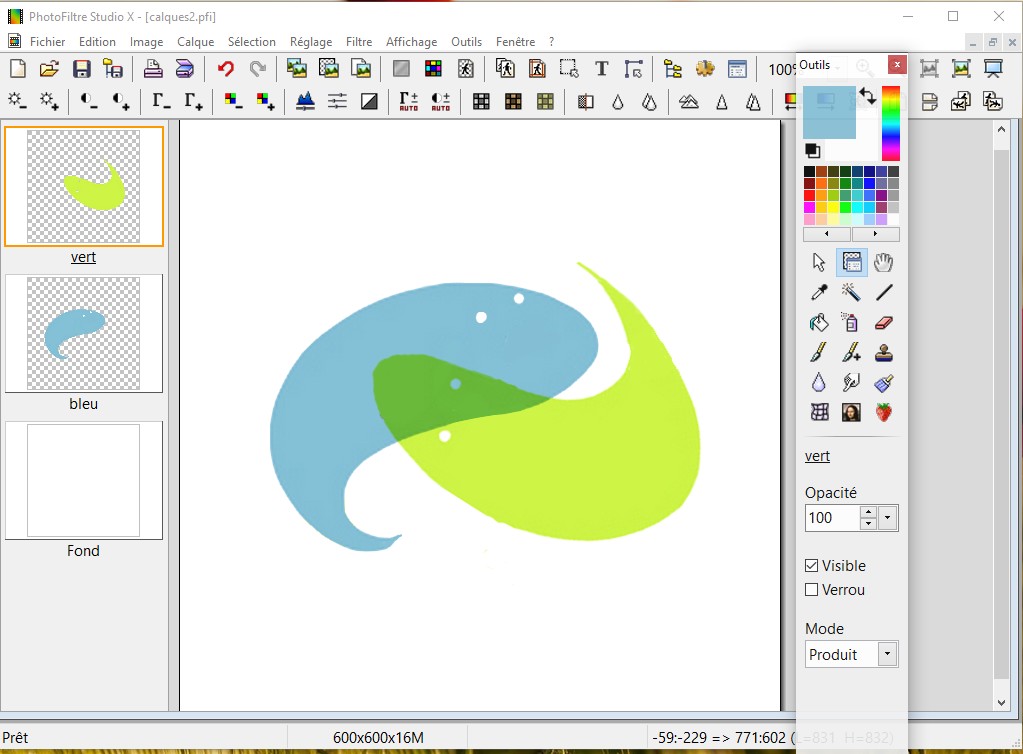Click the vertical scrollbar up arrow
The image size is (1023, 754).
pyautogui.click(x=1001, y=129)
